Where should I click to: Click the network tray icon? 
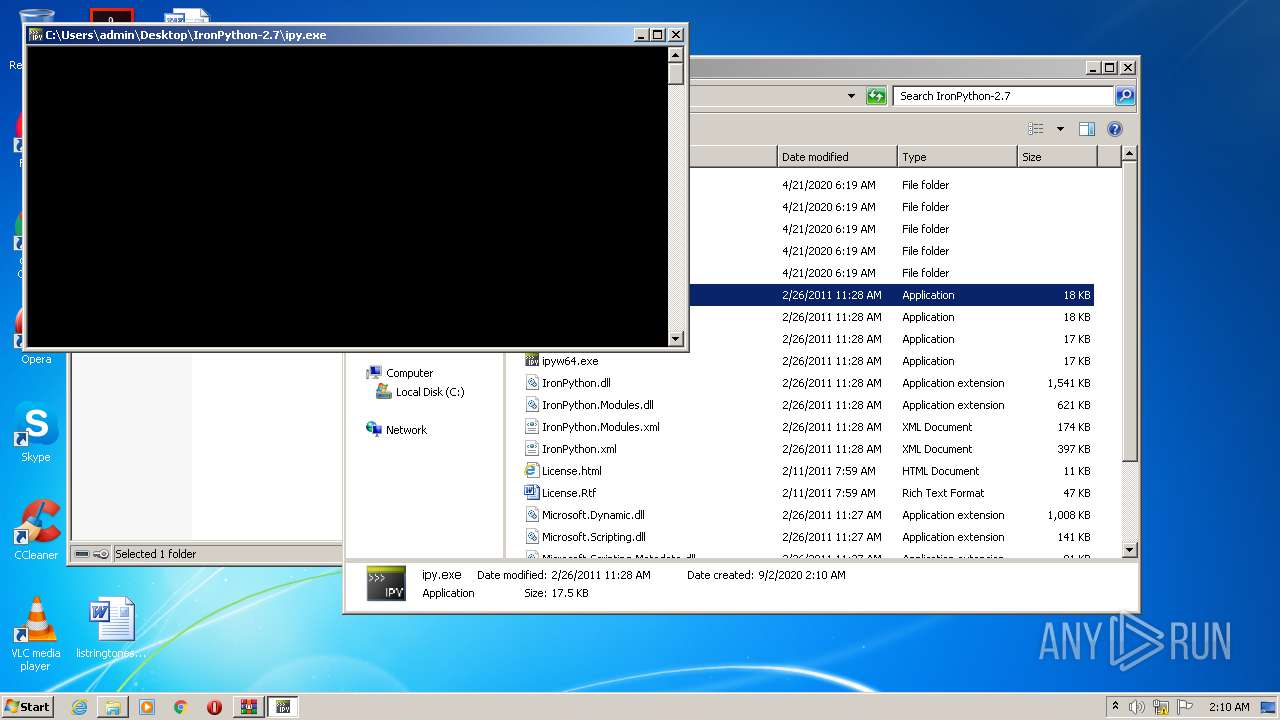click(x=1161, y=707)
